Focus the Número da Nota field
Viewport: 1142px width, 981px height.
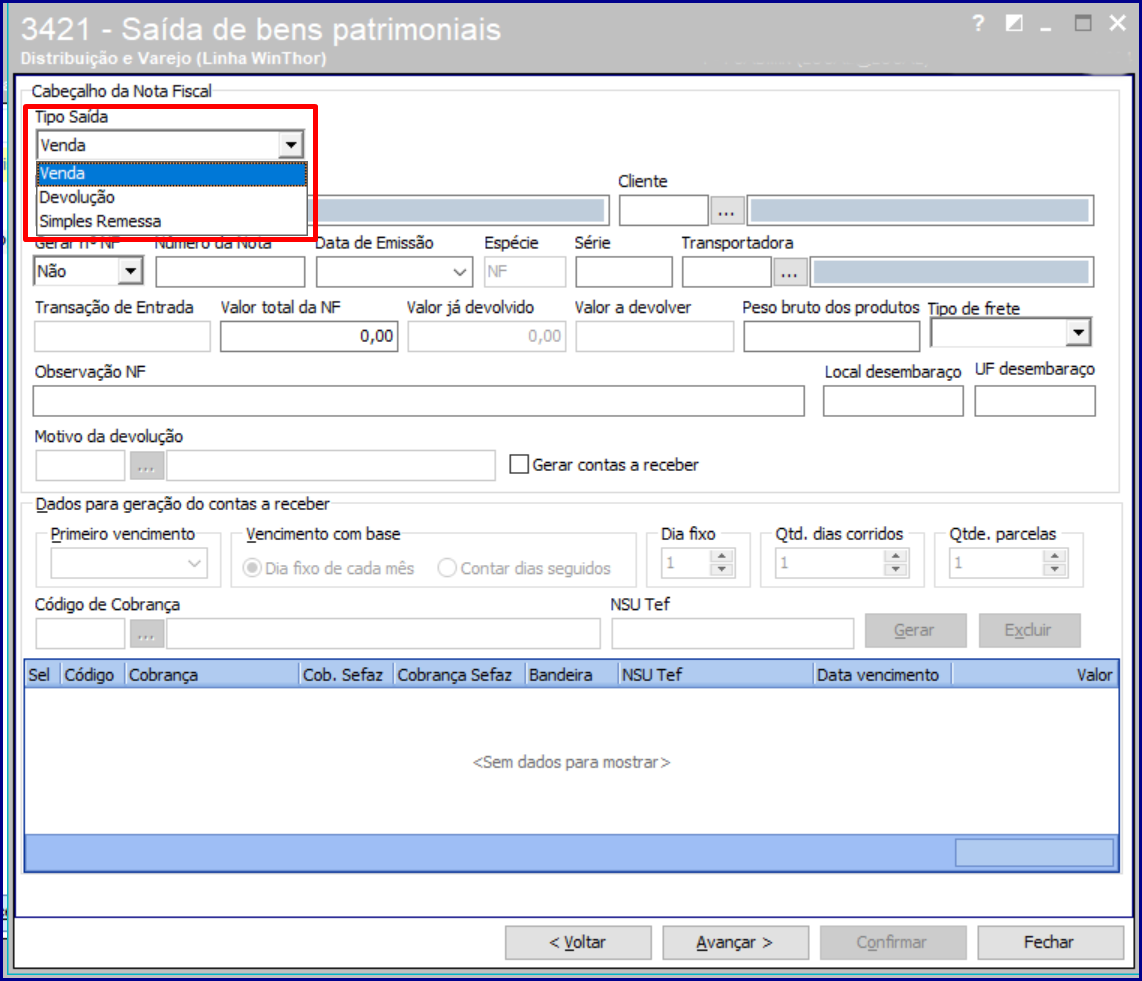[230, 272]
